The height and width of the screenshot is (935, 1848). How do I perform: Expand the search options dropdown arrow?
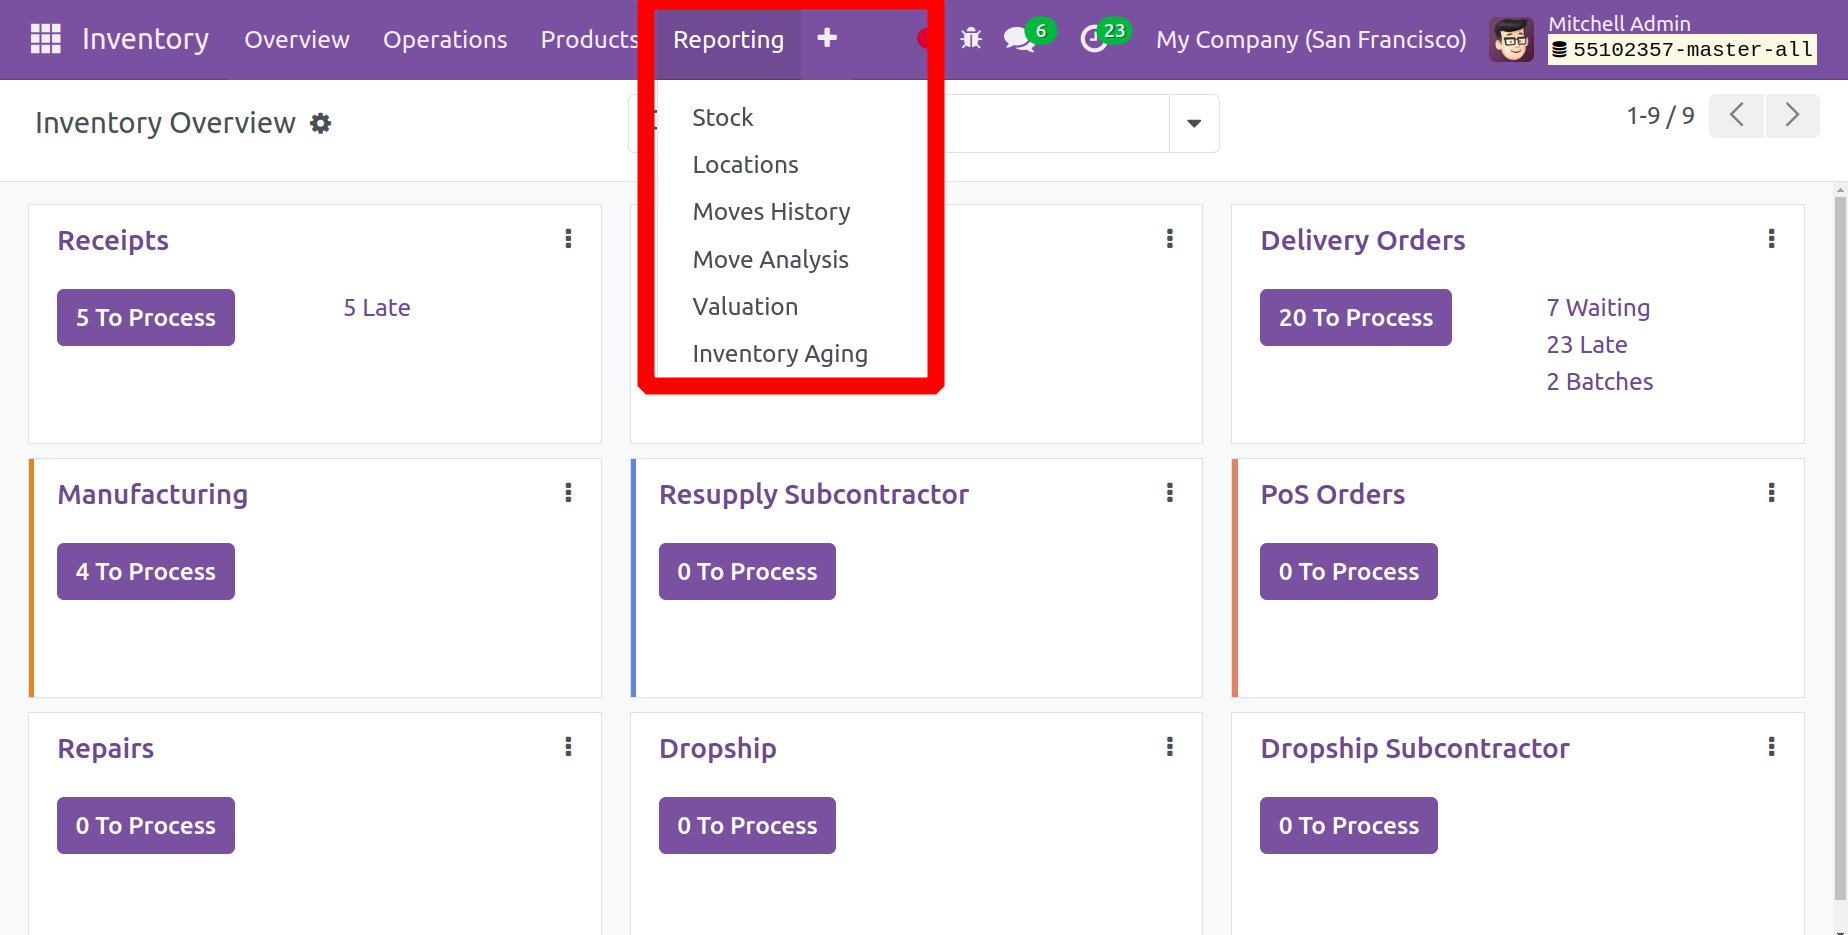click(1193, 123)
